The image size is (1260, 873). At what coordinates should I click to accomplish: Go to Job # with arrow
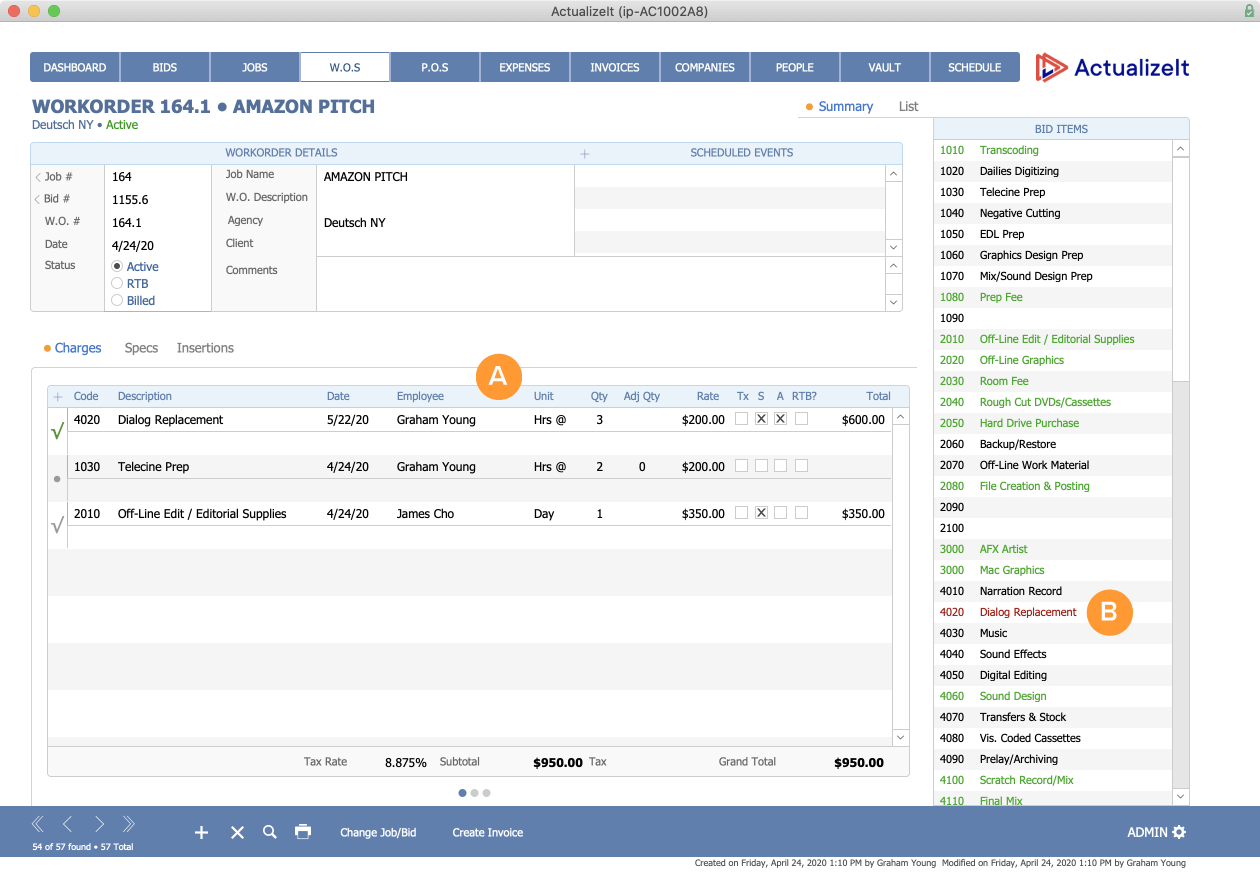(x=38, y=177)
